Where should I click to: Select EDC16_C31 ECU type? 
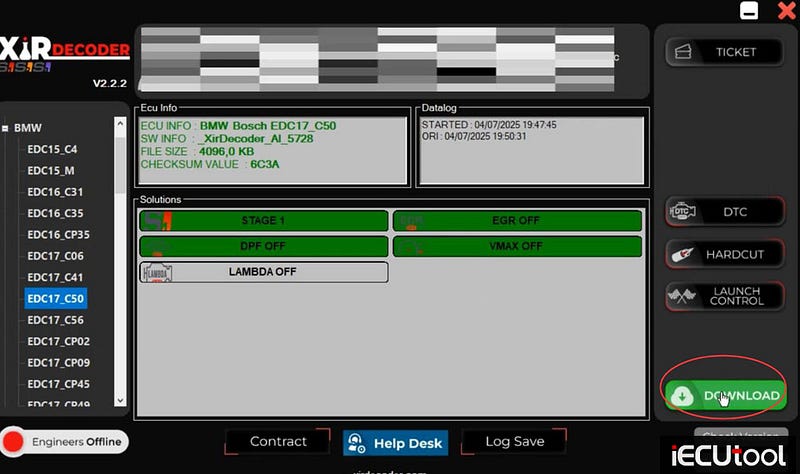(x=55, y=192)
